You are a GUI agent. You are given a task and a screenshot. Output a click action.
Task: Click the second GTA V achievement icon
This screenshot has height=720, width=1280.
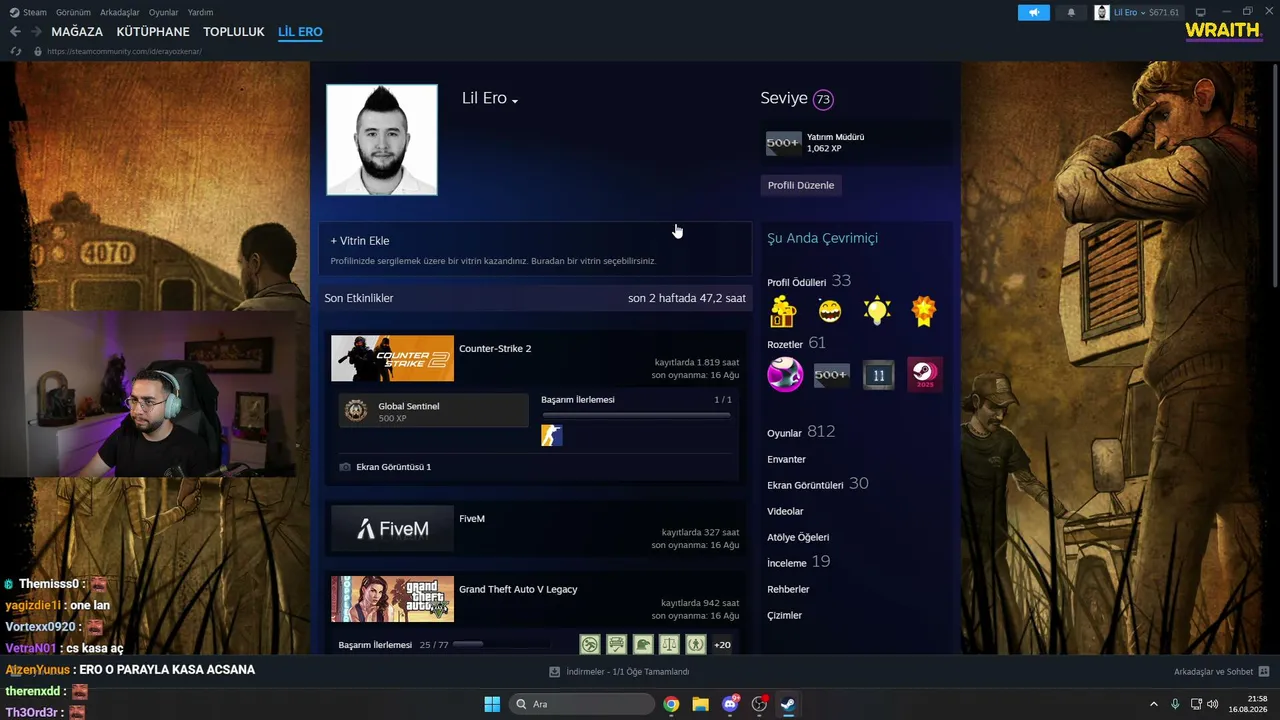coord(617,645)
